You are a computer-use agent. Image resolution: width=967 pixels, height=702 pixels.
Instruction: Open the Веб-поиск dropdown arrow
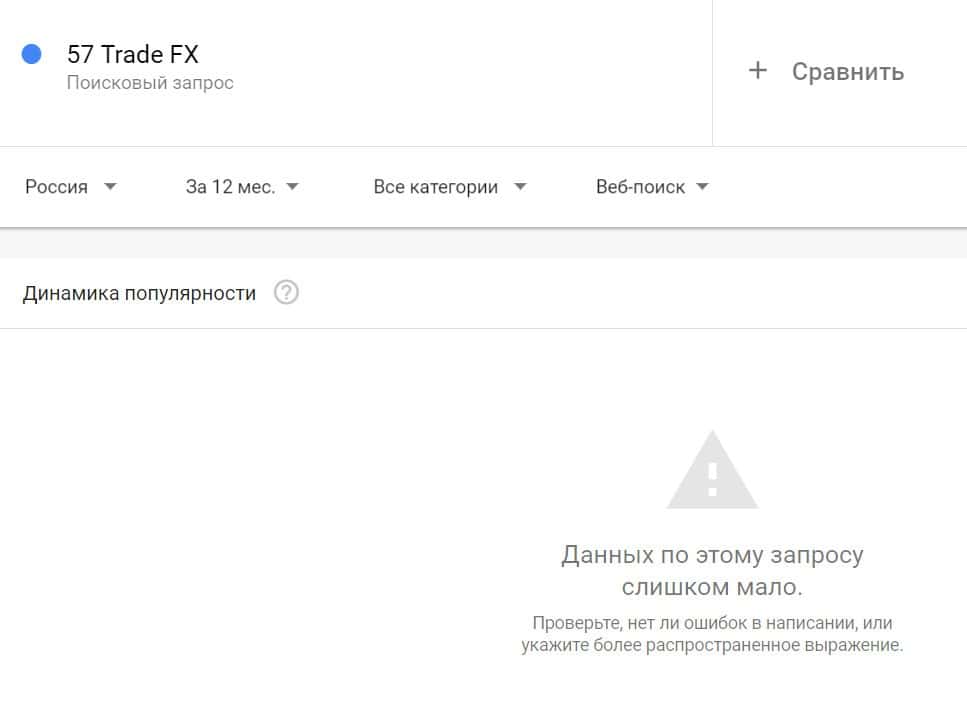click(702, 186)
